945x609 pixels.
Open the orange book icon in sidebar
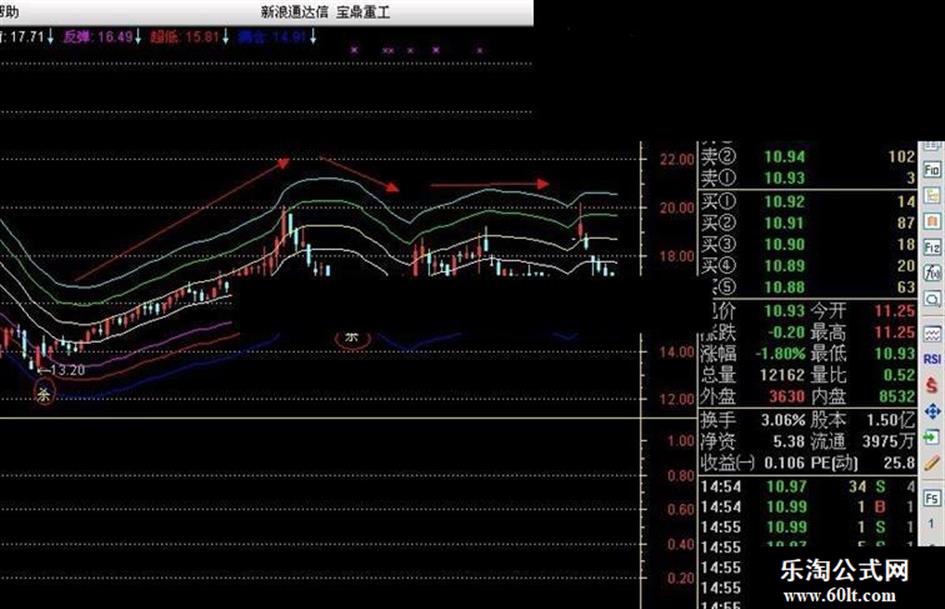click(x=932, y=221)
